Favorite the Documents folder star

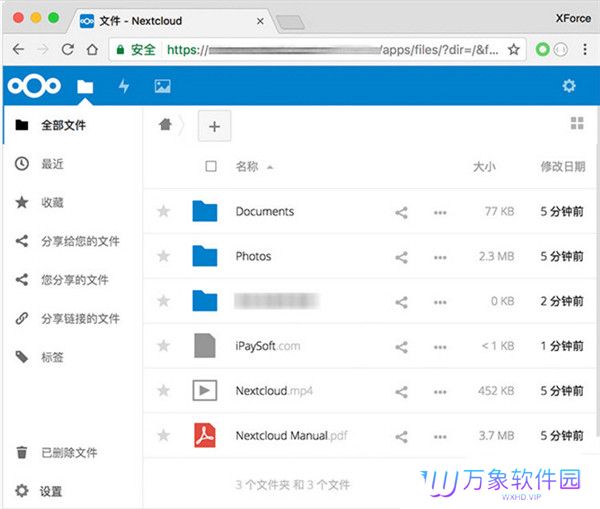164,211
